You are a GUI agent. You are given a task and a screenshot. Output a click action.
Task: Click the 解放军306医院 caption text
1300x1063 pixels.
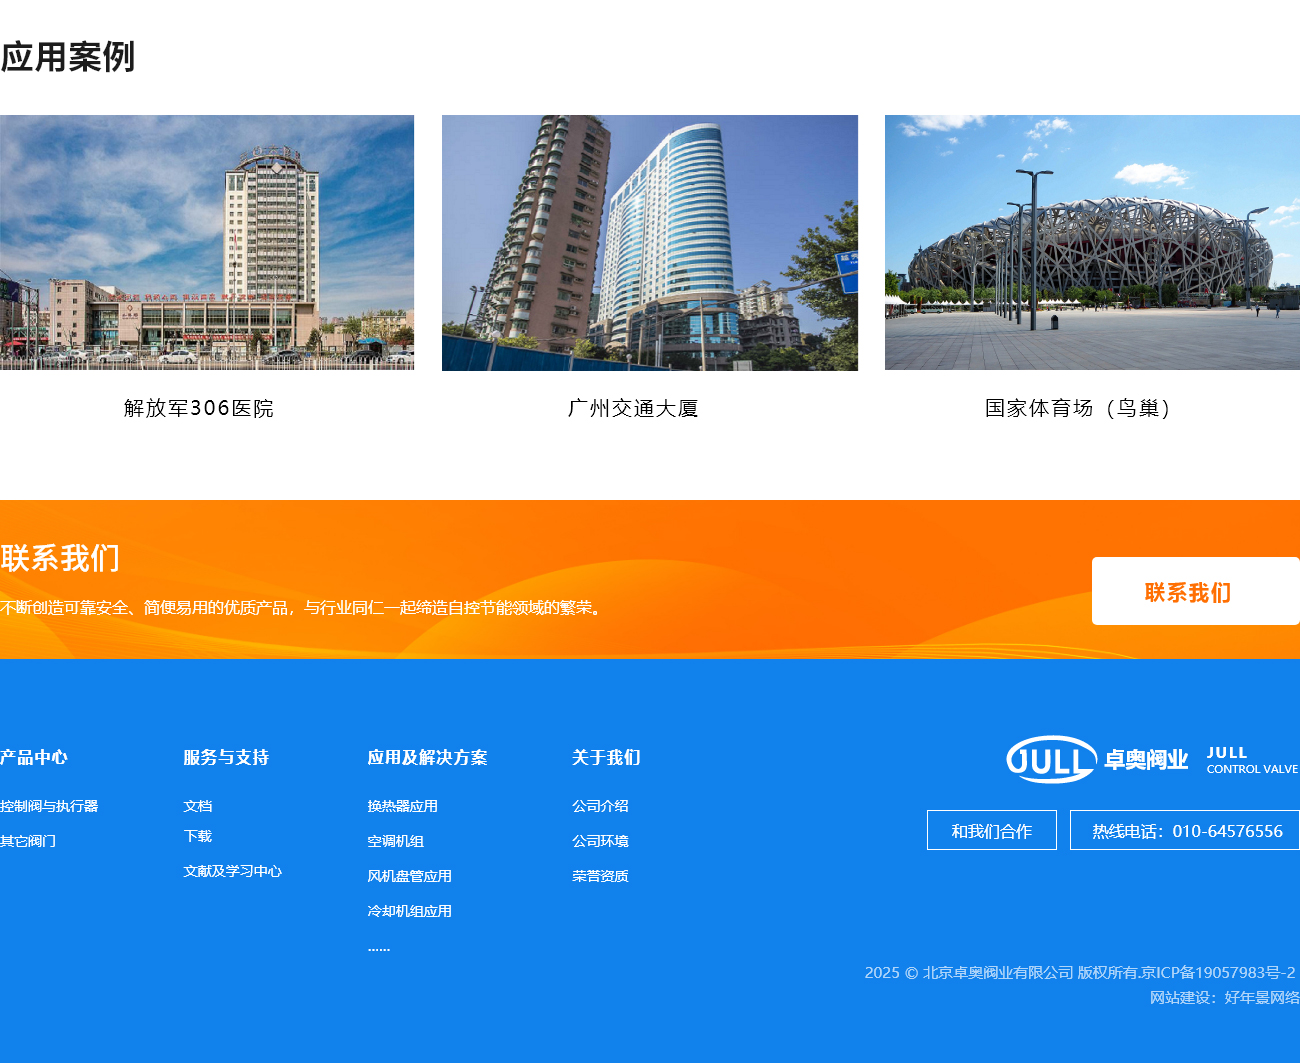[198, 408]
